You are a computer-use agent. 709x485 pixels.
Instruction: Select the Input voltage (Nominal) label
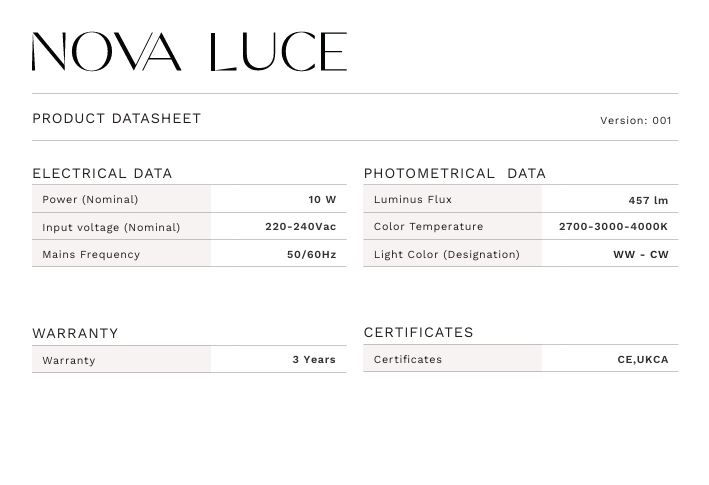111,227
